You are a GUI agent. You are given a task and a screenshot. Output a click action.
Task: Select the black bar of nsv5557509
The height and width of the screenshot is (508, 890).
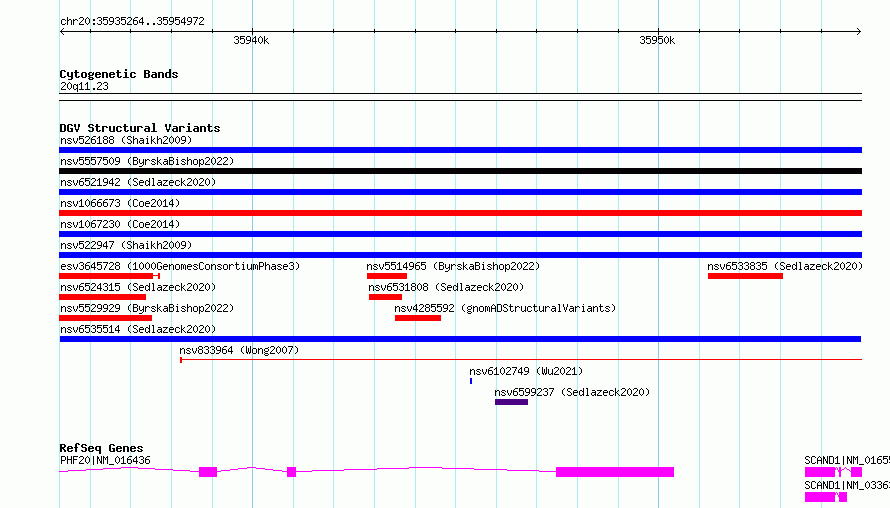tap(460, 171)
